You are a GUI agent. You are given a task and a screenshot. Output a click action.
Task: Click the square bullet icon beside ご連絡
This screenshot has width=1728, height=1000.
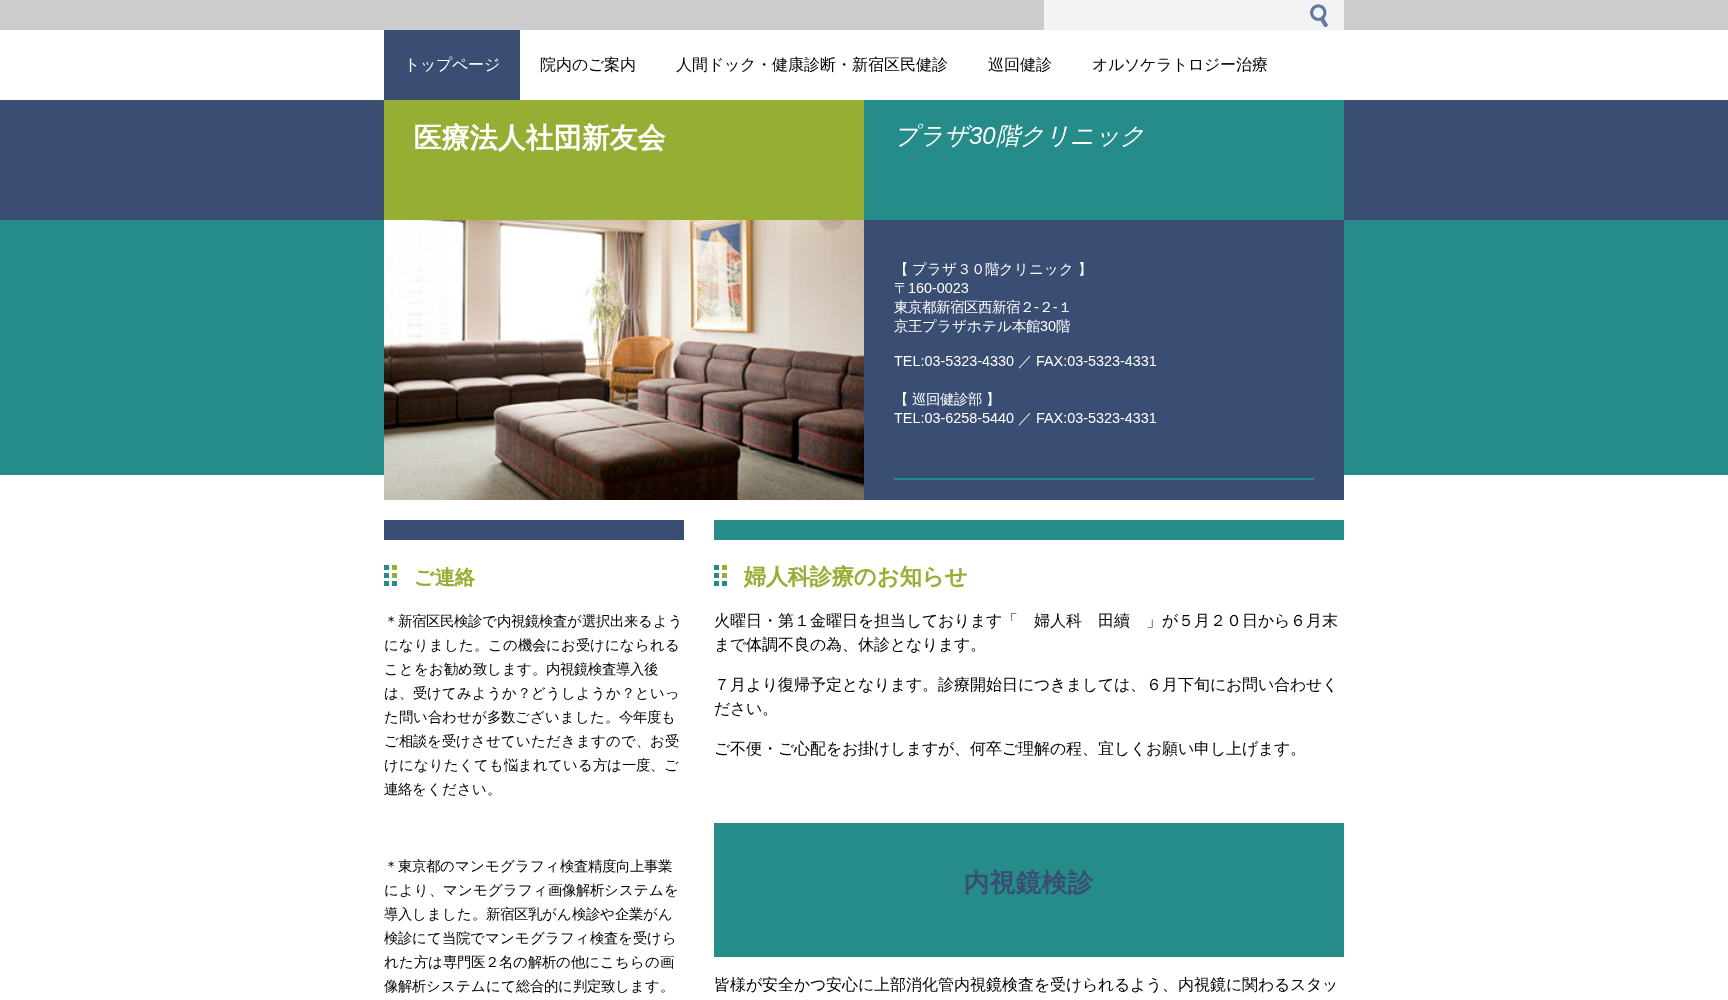(390, 574)
